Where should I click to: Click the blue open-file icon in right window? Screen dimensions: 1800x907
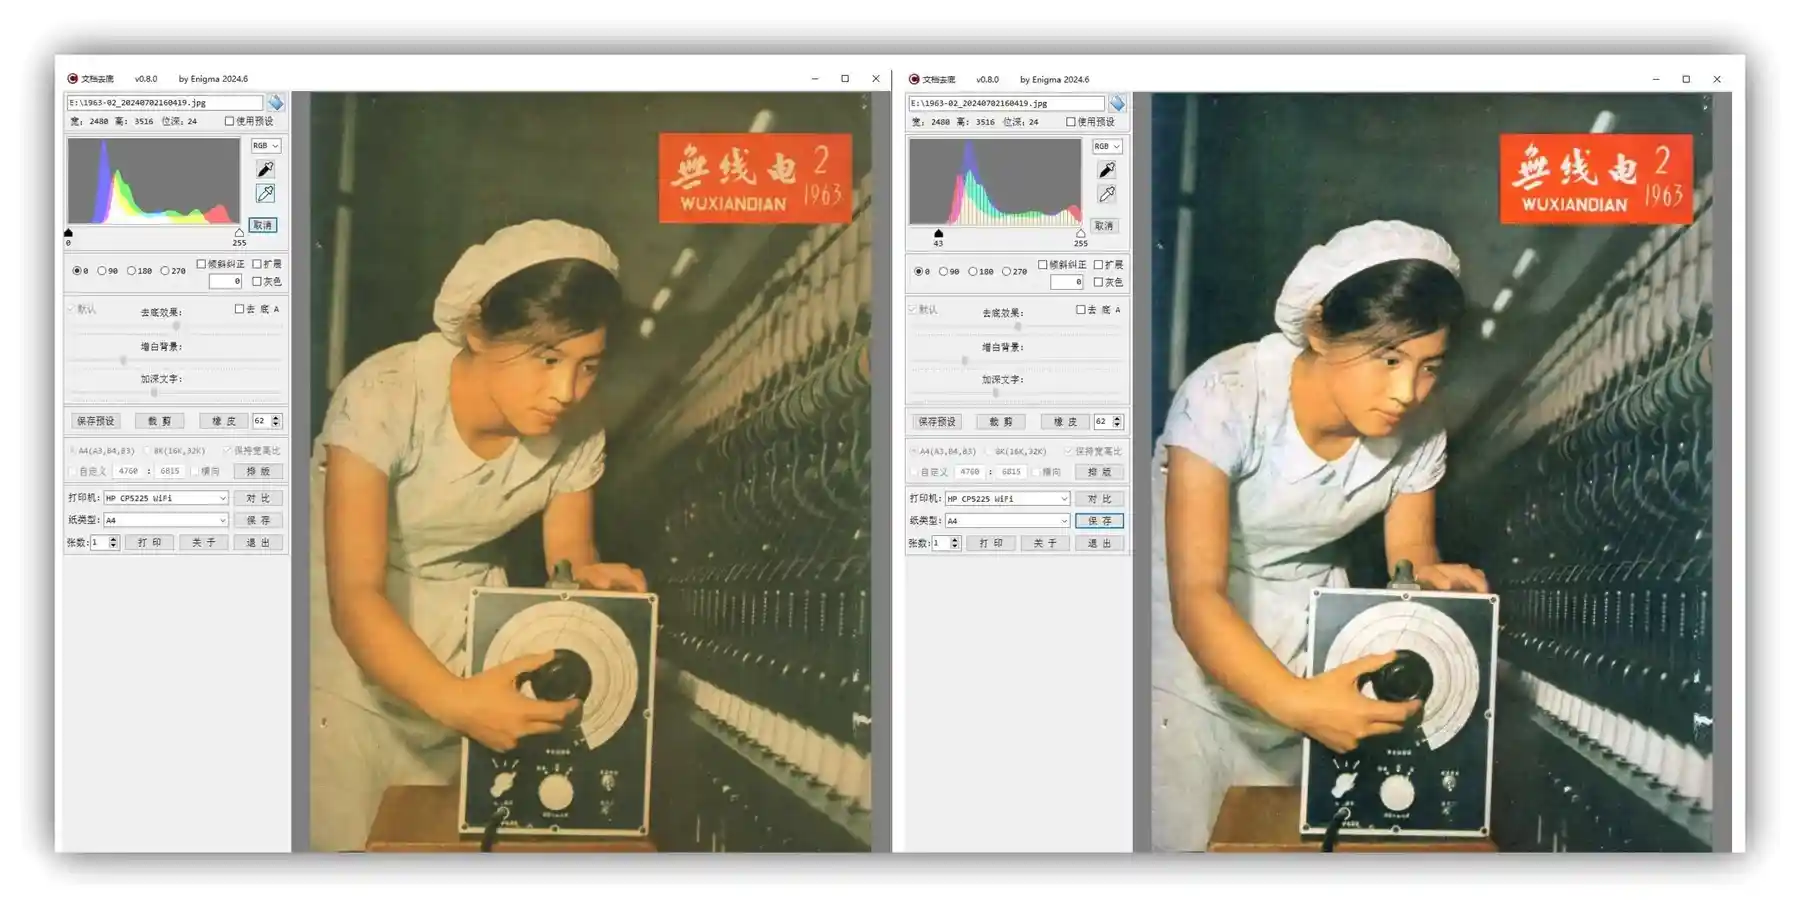click(x=1117, y=104)
